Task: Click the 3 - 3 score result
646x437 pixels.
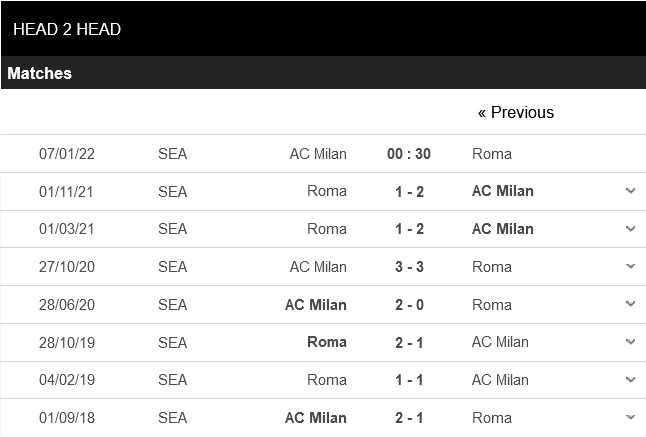Action: pos(408,267)
